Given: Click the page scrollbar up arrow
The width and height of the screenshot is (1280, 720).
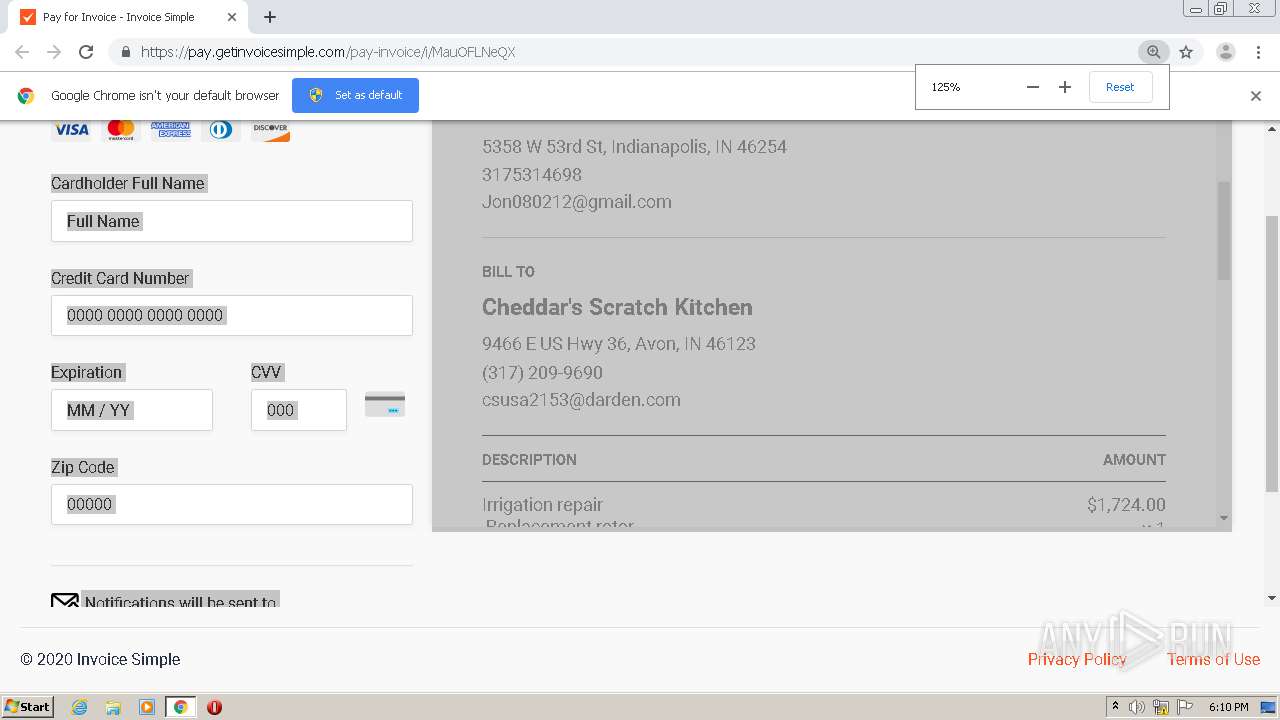Looking at the screenshot, I should point(1272,127).
